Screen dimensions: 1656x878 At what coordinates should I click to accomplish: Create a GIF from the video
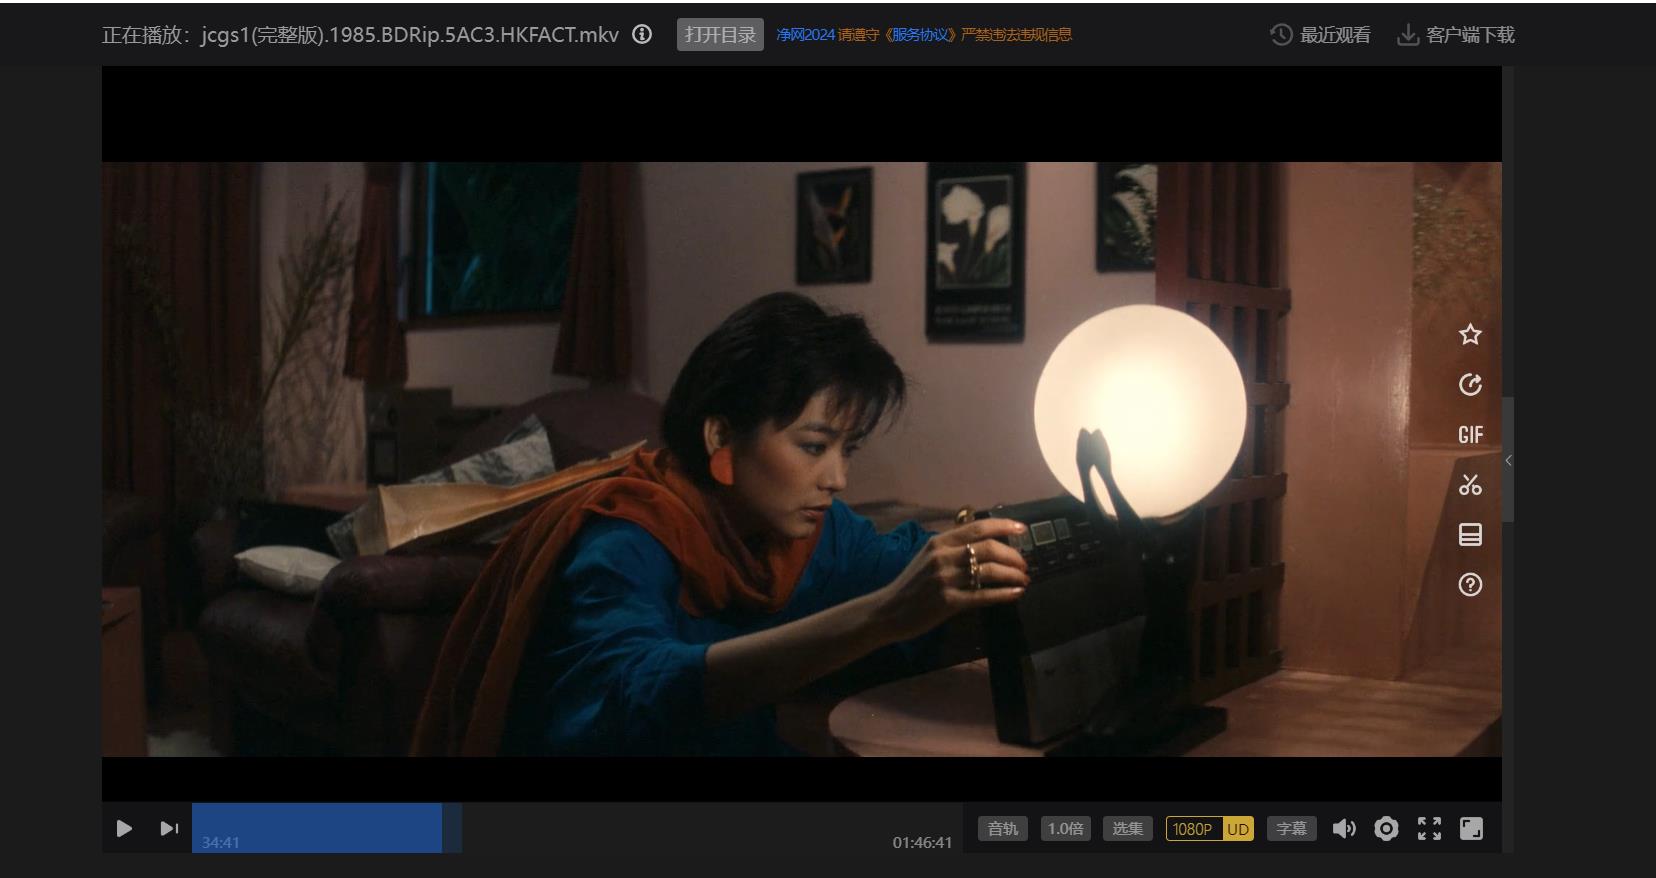pyautogui.click(x=1469, y=435)
